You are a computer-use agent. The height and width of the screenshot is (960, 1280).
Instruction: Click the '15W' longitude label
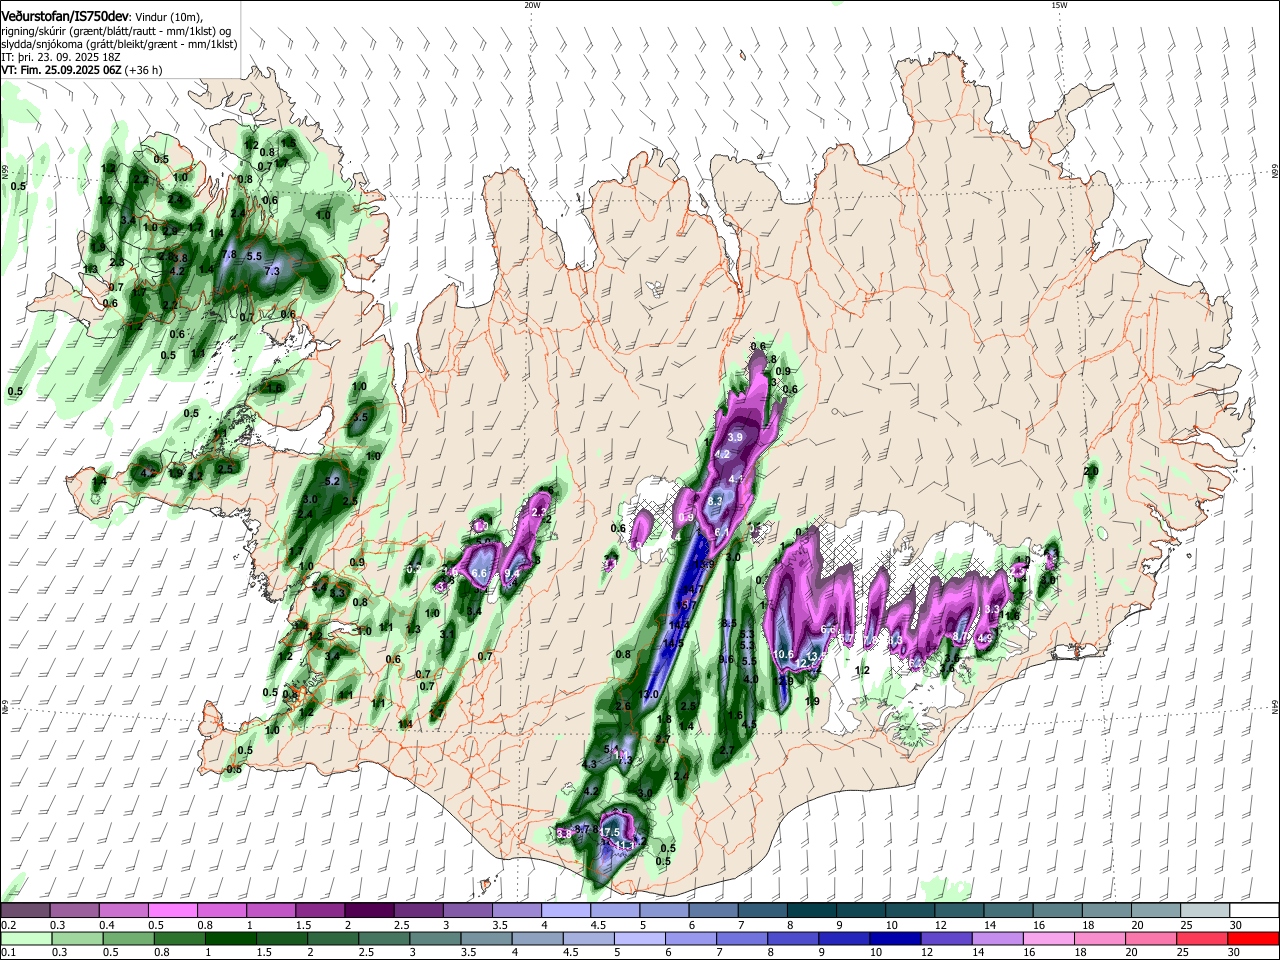(x=1059, y=5)
